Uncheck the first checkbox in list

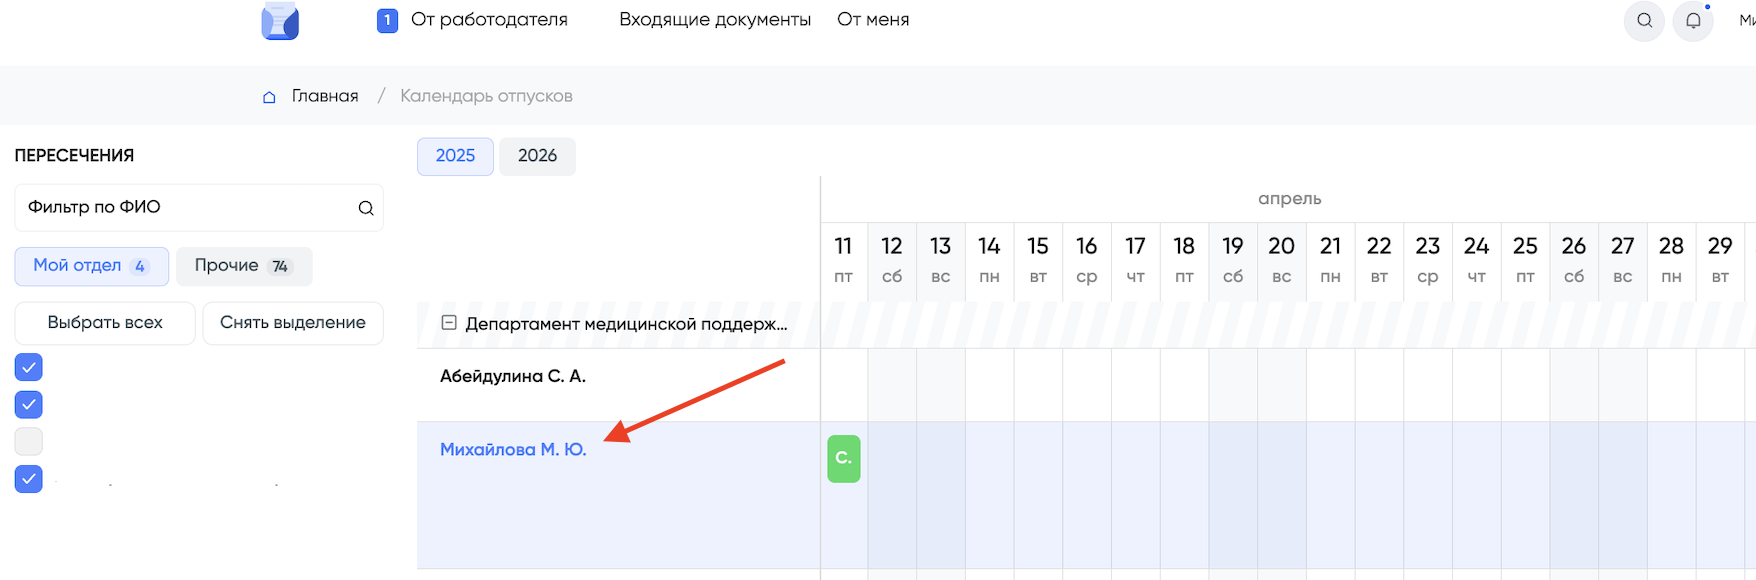(29, 368)
